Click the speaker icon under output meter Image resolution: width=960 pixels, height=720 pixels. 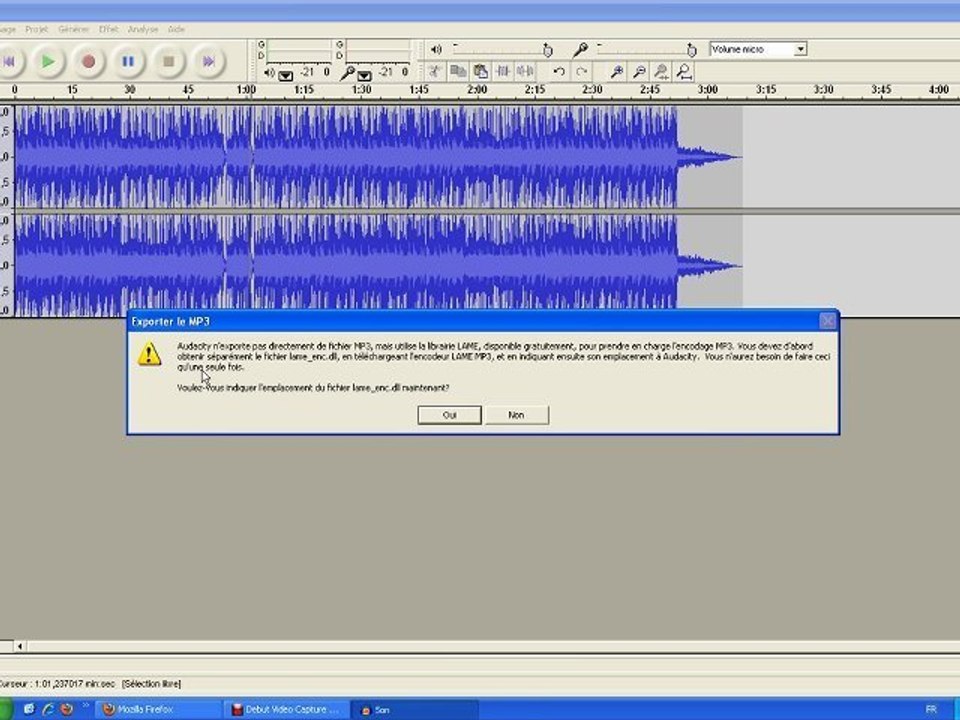(x=269, y=73)
